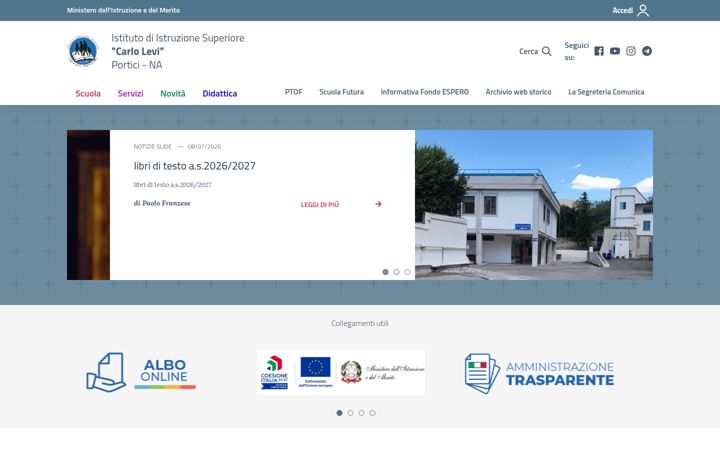This screenshot has height=450, width=720.
Task: Click the NOTIZIE SLIDE category label
Action: pyautogui.click(x=152, y=146)
